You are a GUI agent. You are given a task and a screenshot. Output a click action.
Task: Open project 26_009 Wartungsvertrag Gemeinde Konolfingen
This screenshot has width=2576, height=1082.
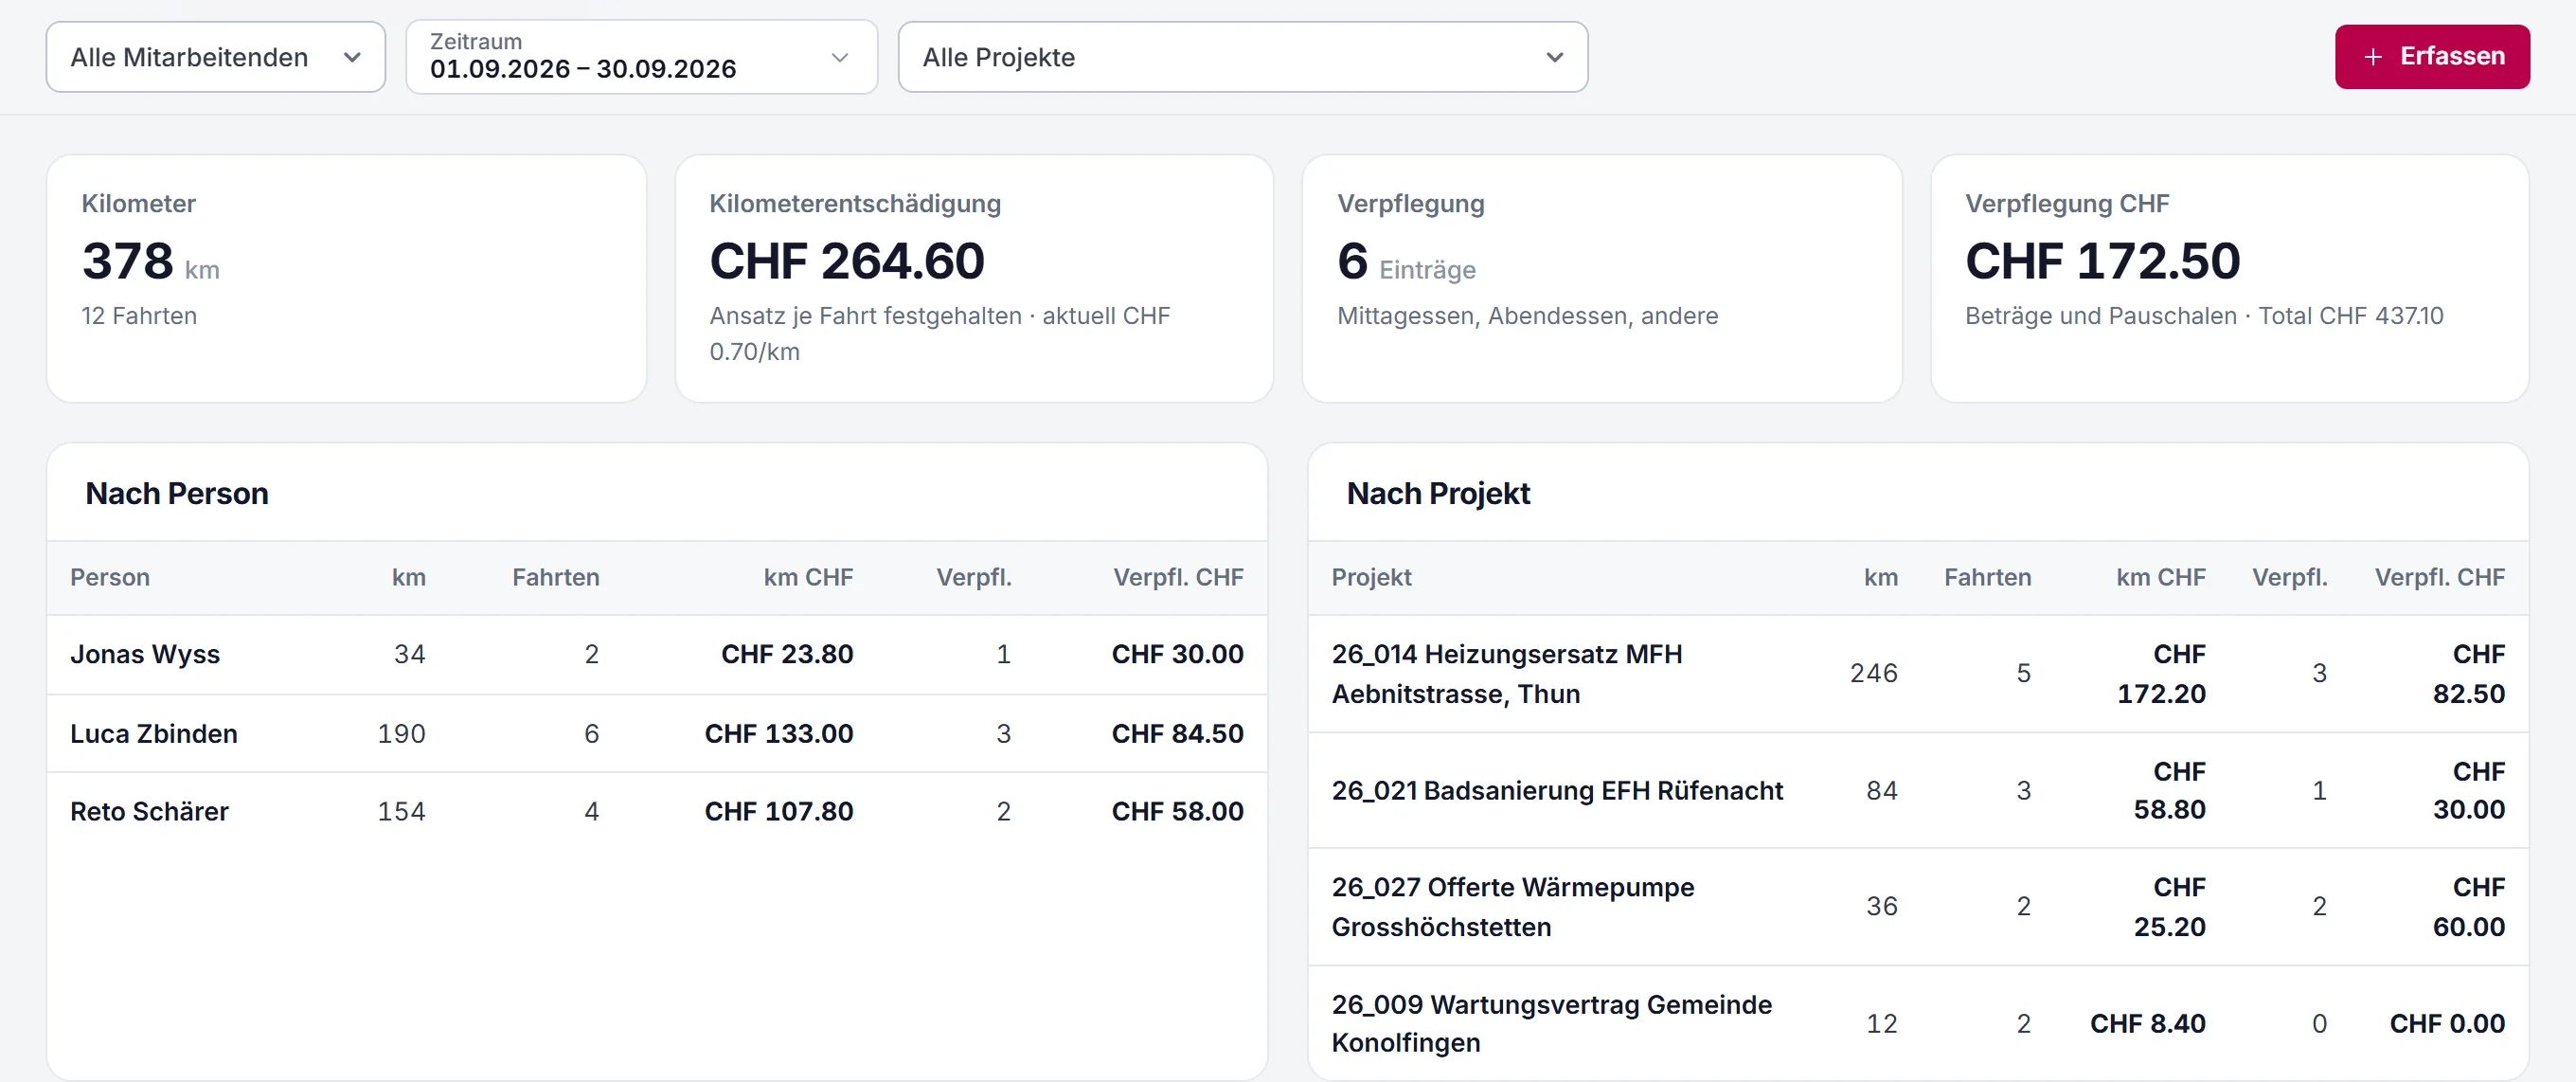point(1551,1023)
